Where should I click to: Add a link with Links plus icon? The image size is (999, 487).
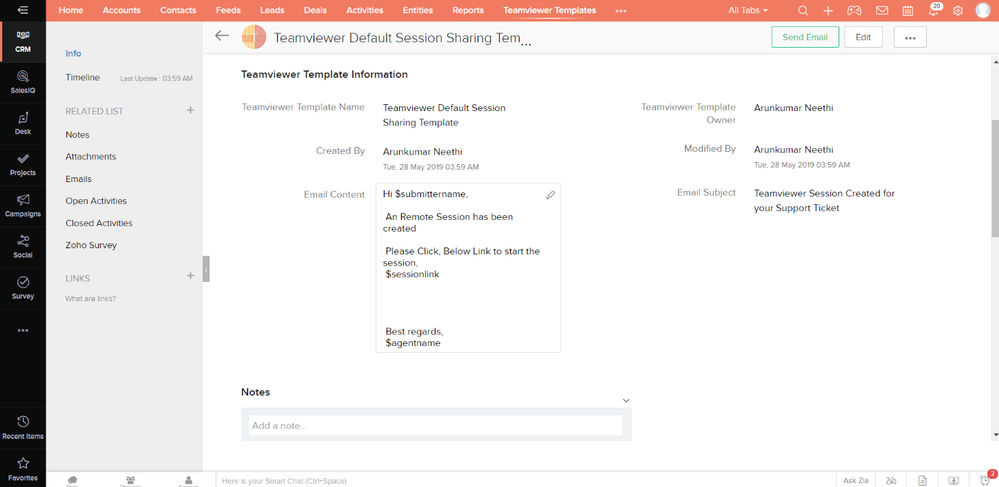click(190, 276)
